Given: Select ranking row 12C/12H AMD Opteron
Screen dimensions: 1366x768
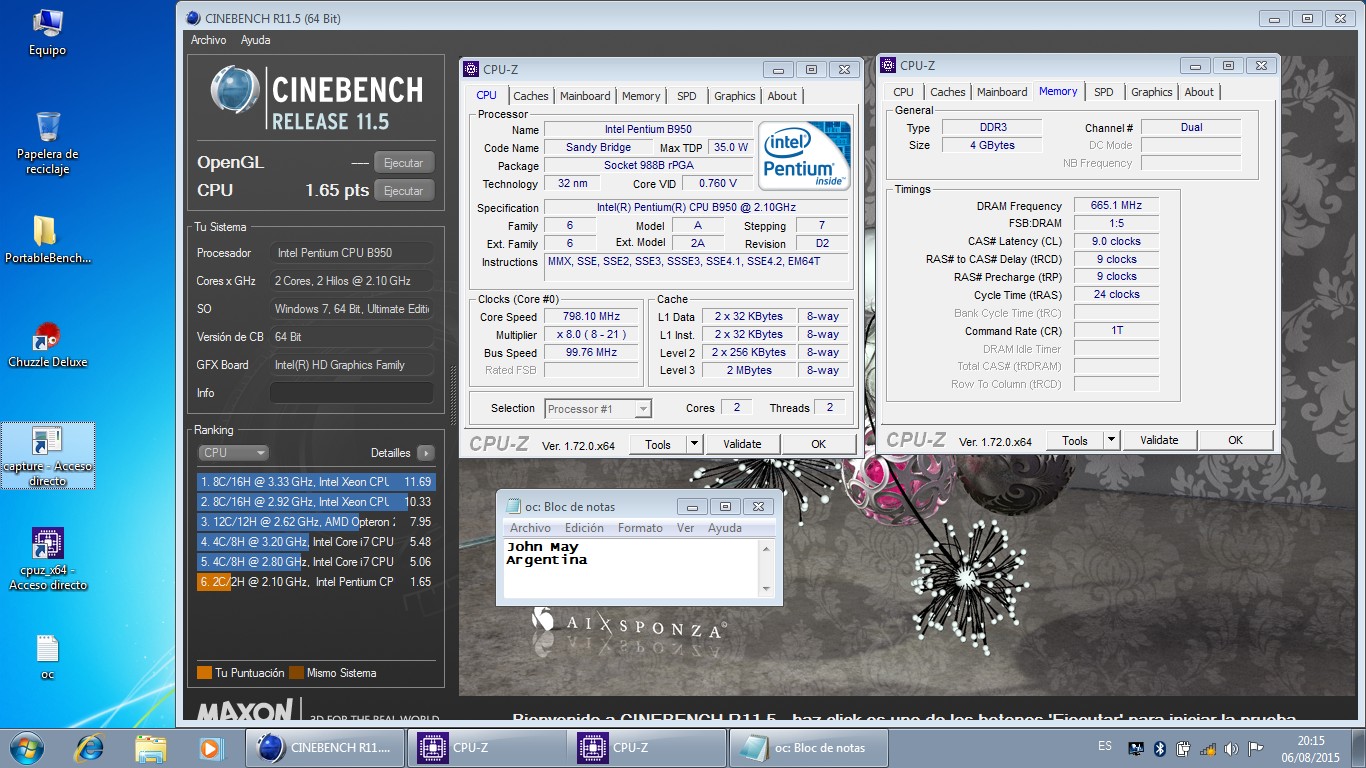Looking at the screenshot, I should point(317,522).
